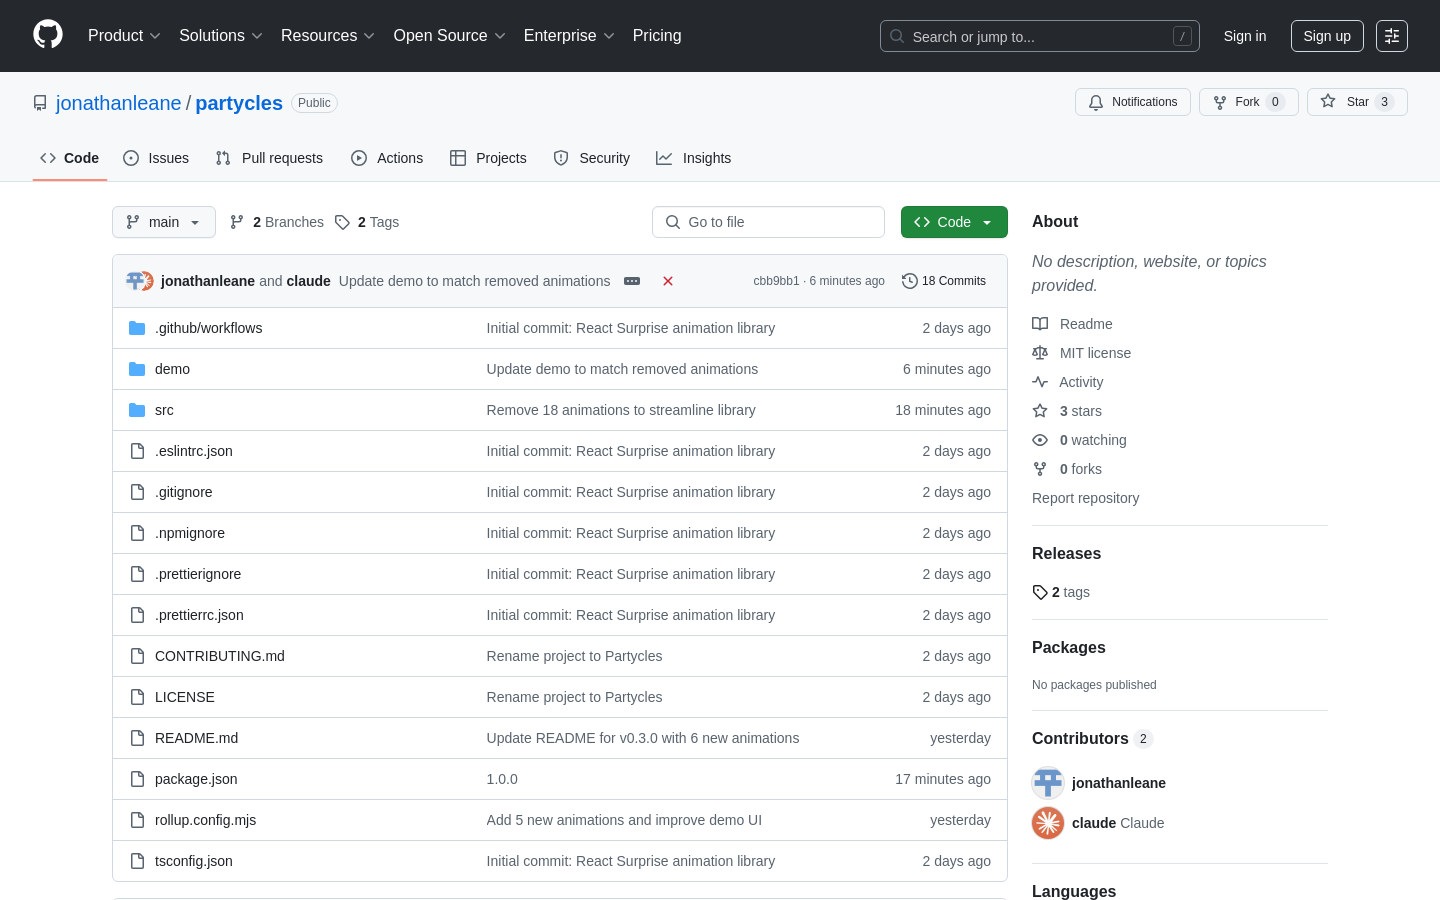
Task: View the 0 watching link
Action: click(x=1079, y=440)
